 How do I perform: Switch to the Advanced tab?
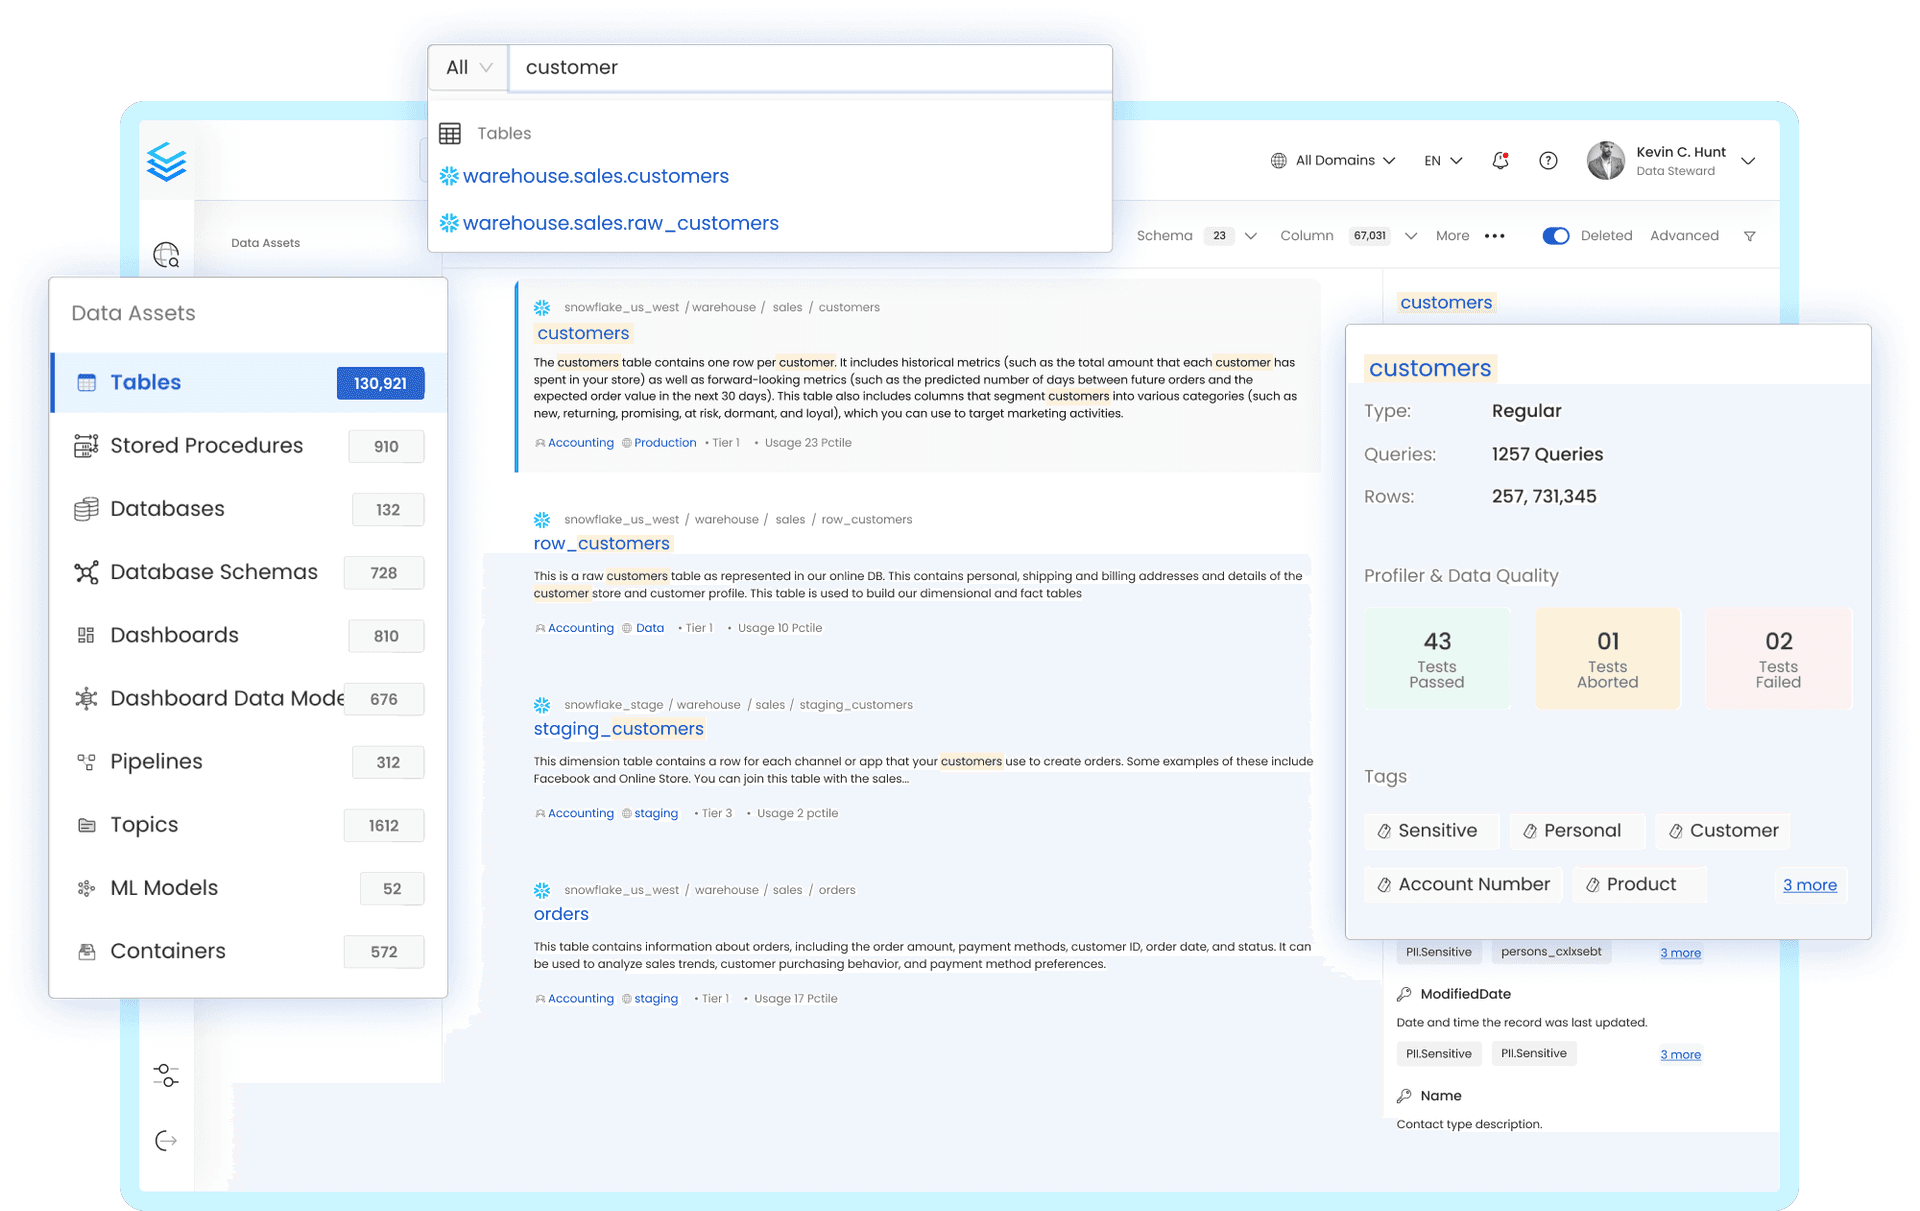tap(1685, 235)
